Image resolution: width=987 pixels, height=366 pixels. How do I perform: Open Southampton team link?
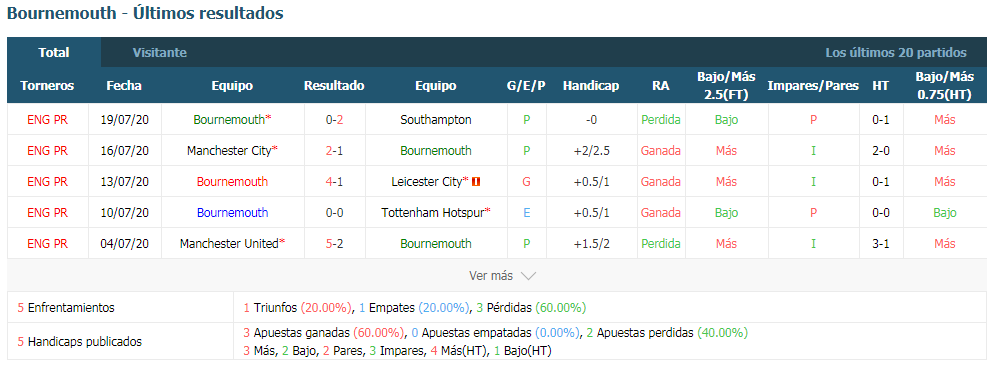[436, 120]
